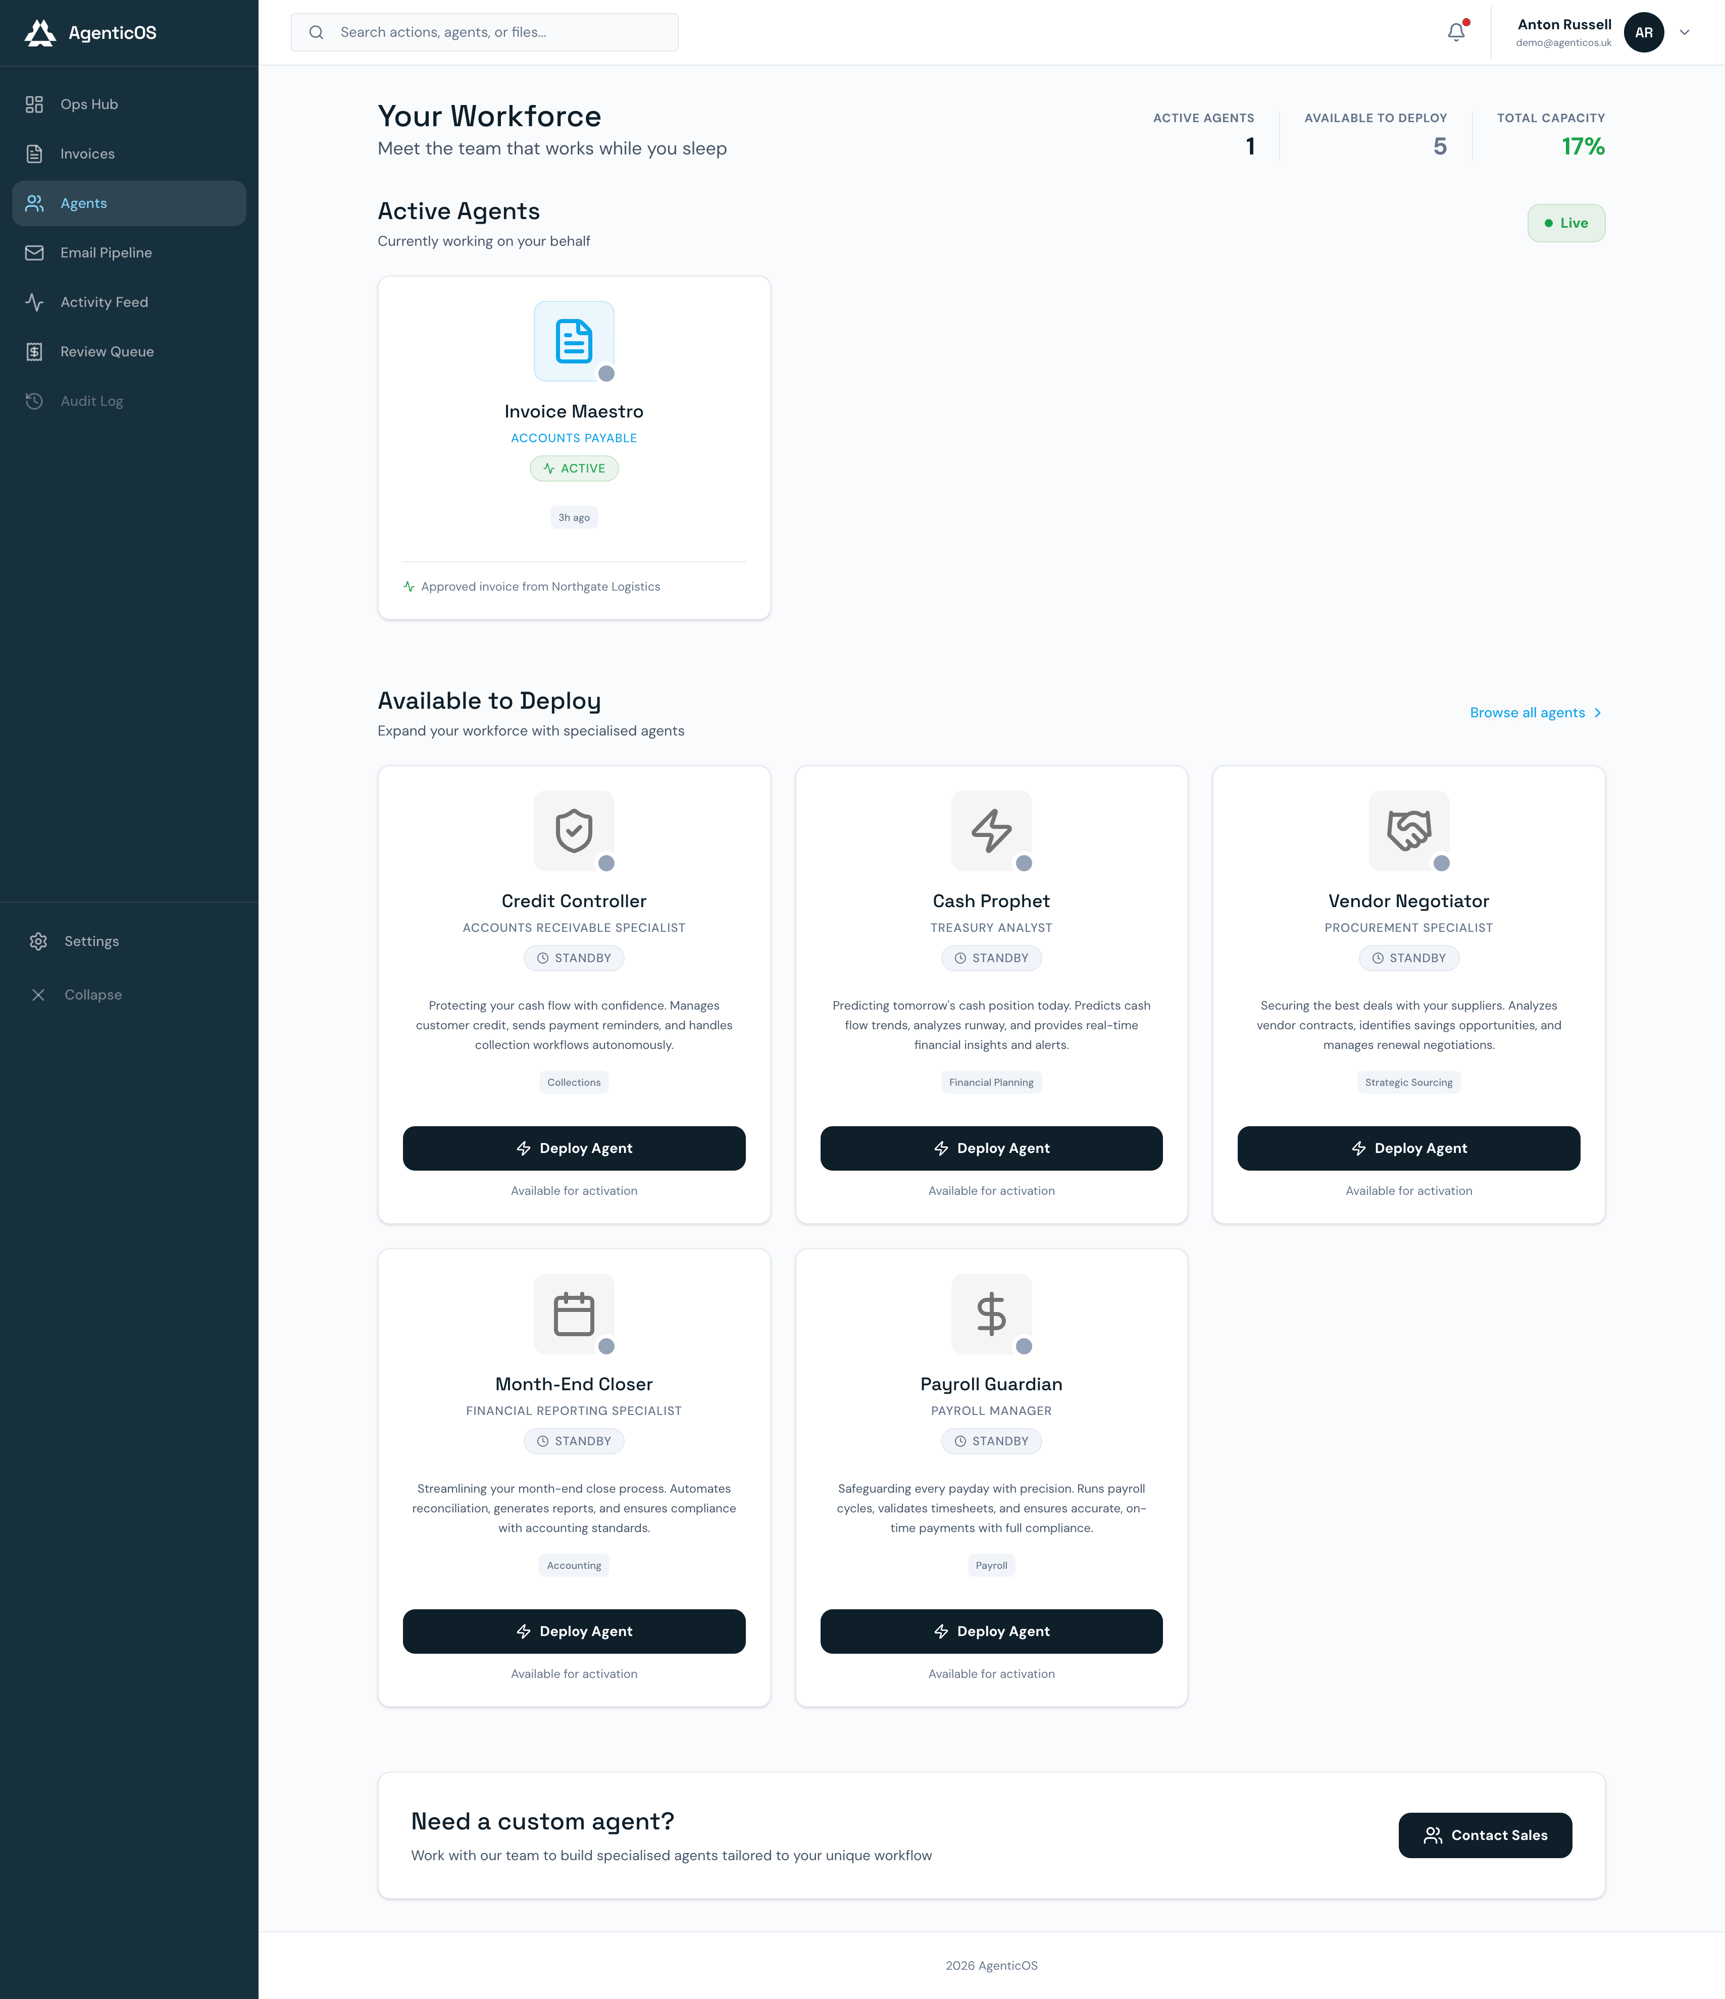This screenshot has width=1725, height=1999.
Task: Click the Vendor Negotiator title
Action: pyautogui.click(x=1408, y=901)
